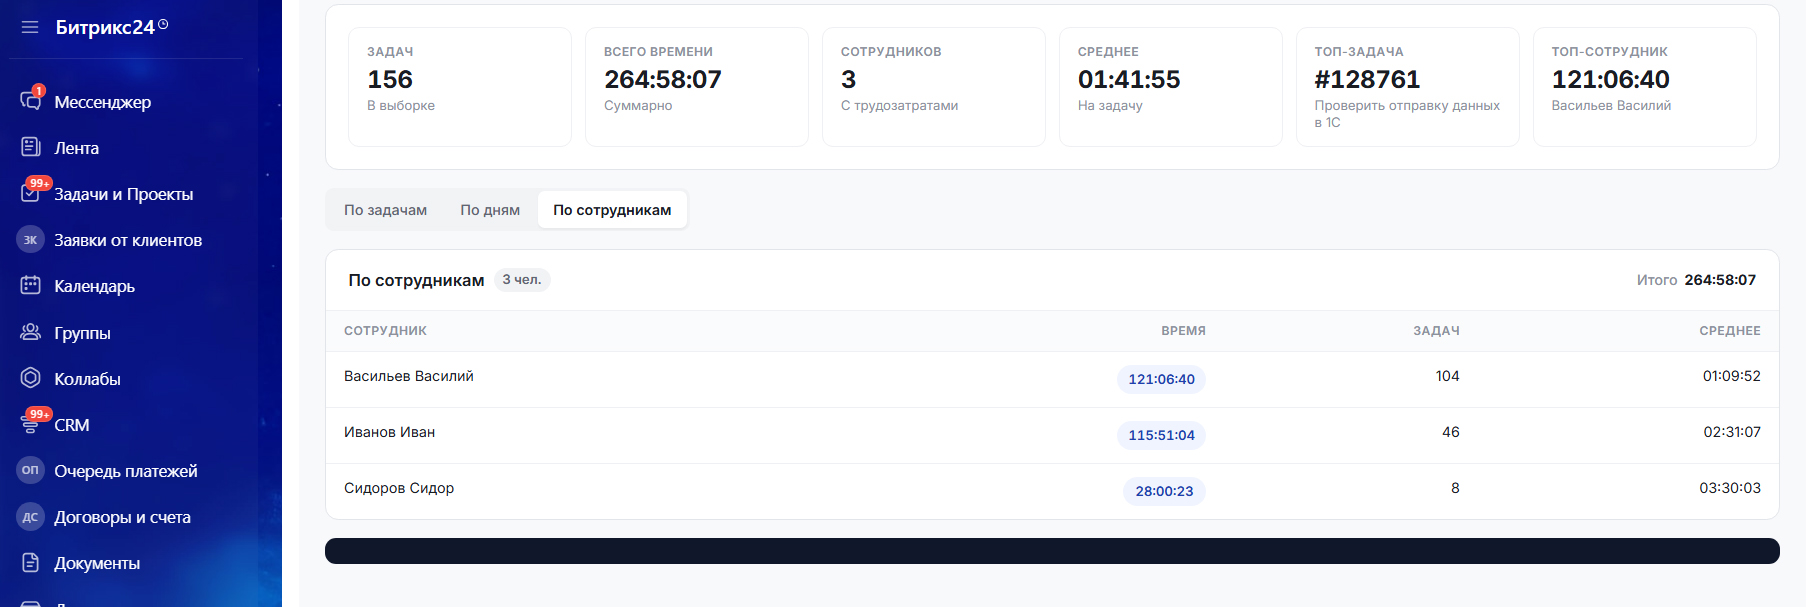Screen dimensions: 1810x607
Task: Open Календарь menu item
Action: coord(94,286)
